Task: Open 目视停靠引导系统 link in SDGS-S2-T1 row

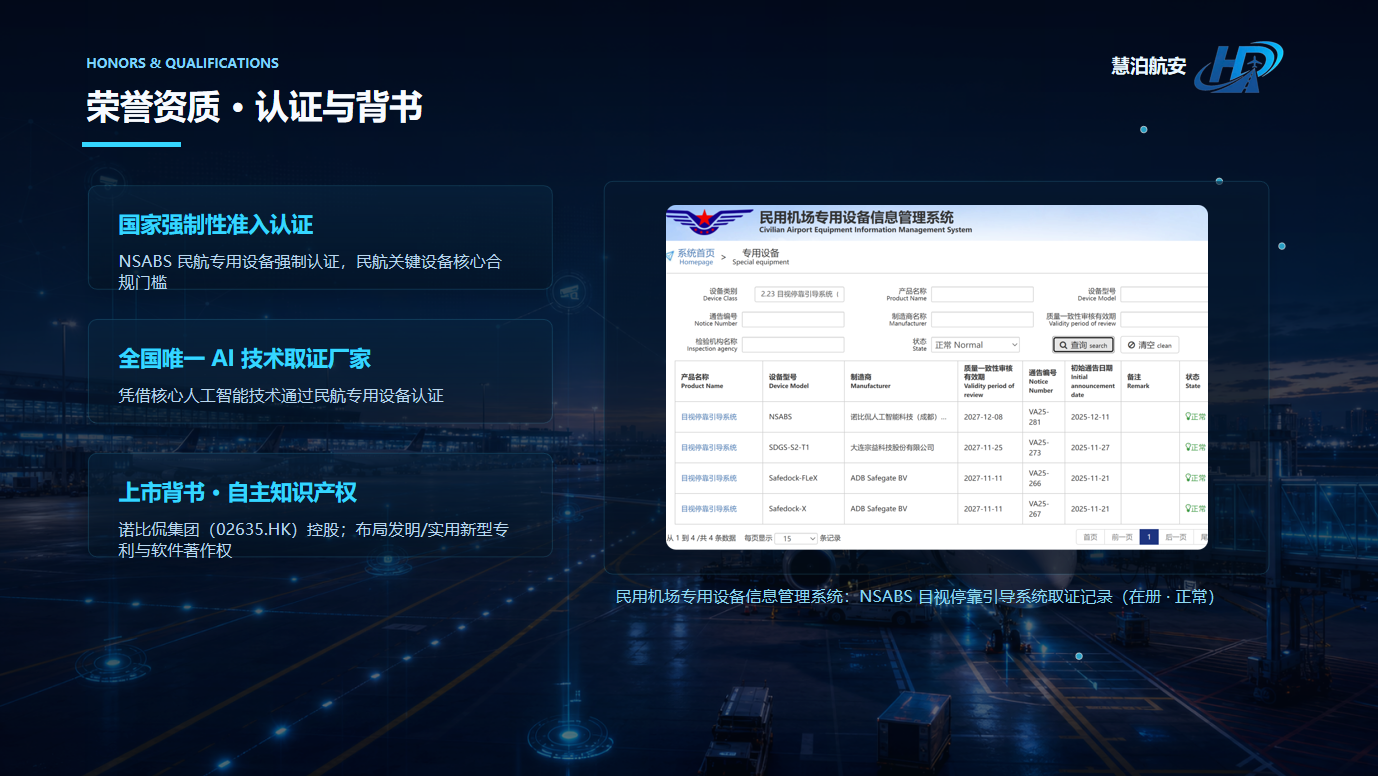Action: [708, 447]
